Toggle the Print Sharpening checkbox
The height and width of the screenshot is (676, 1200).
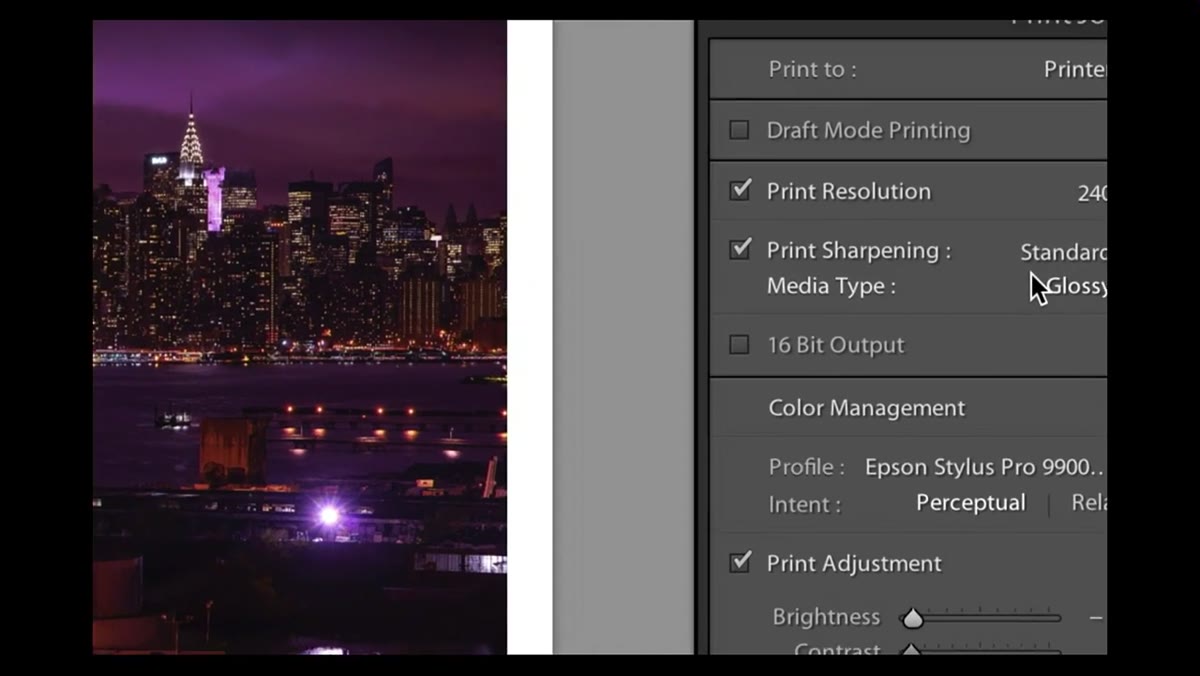coord(740,249)
